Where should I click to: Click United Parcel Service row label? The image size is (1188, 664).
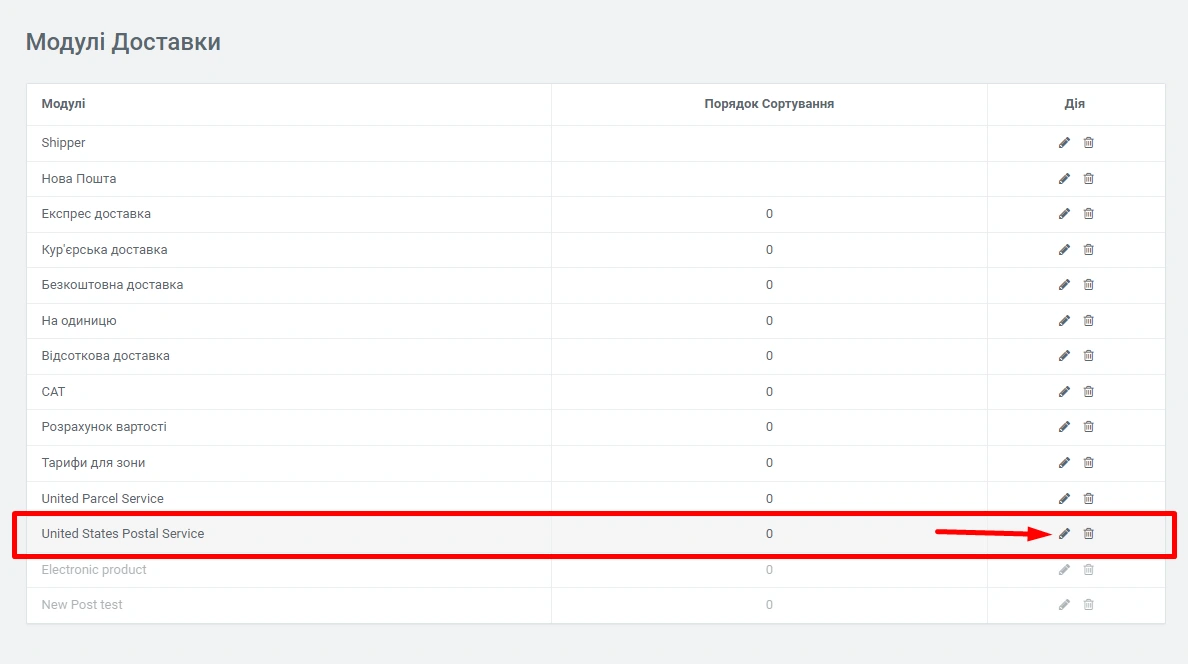(102, 498)
